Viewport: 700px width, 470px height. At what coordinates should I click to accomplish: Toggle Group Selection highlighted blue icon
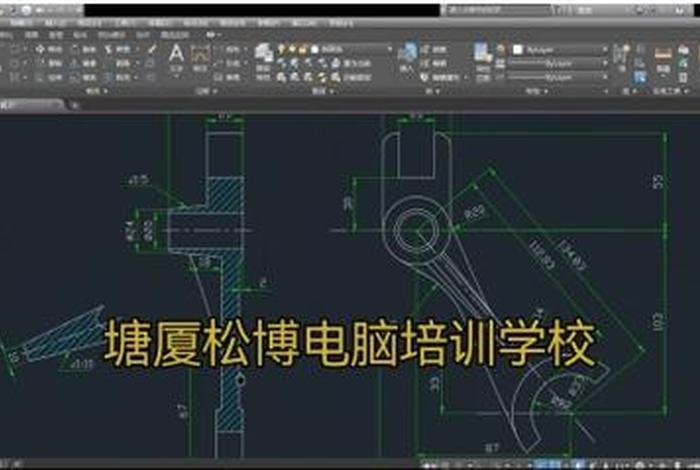pos(640,77)
